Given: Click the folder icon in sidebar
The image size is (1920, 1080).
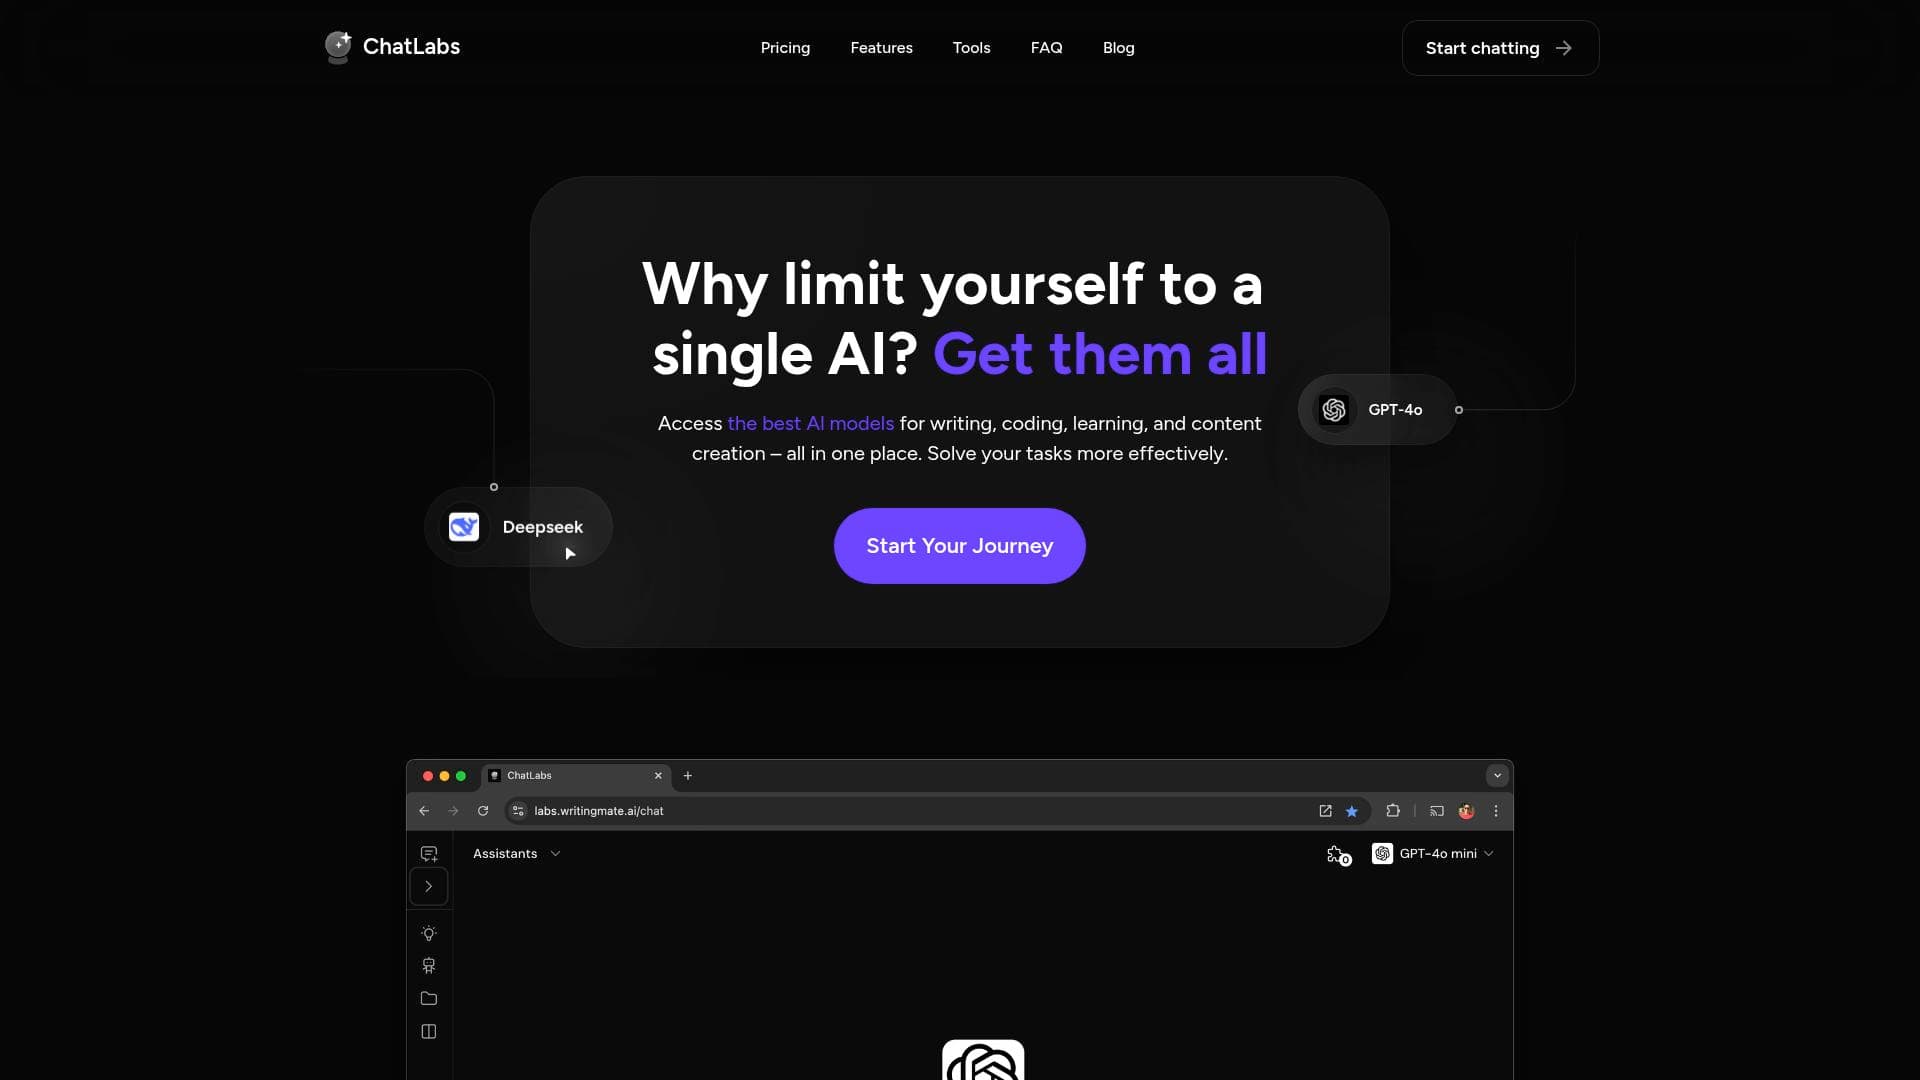Looking at the screenshot, I should click(429, 998).
